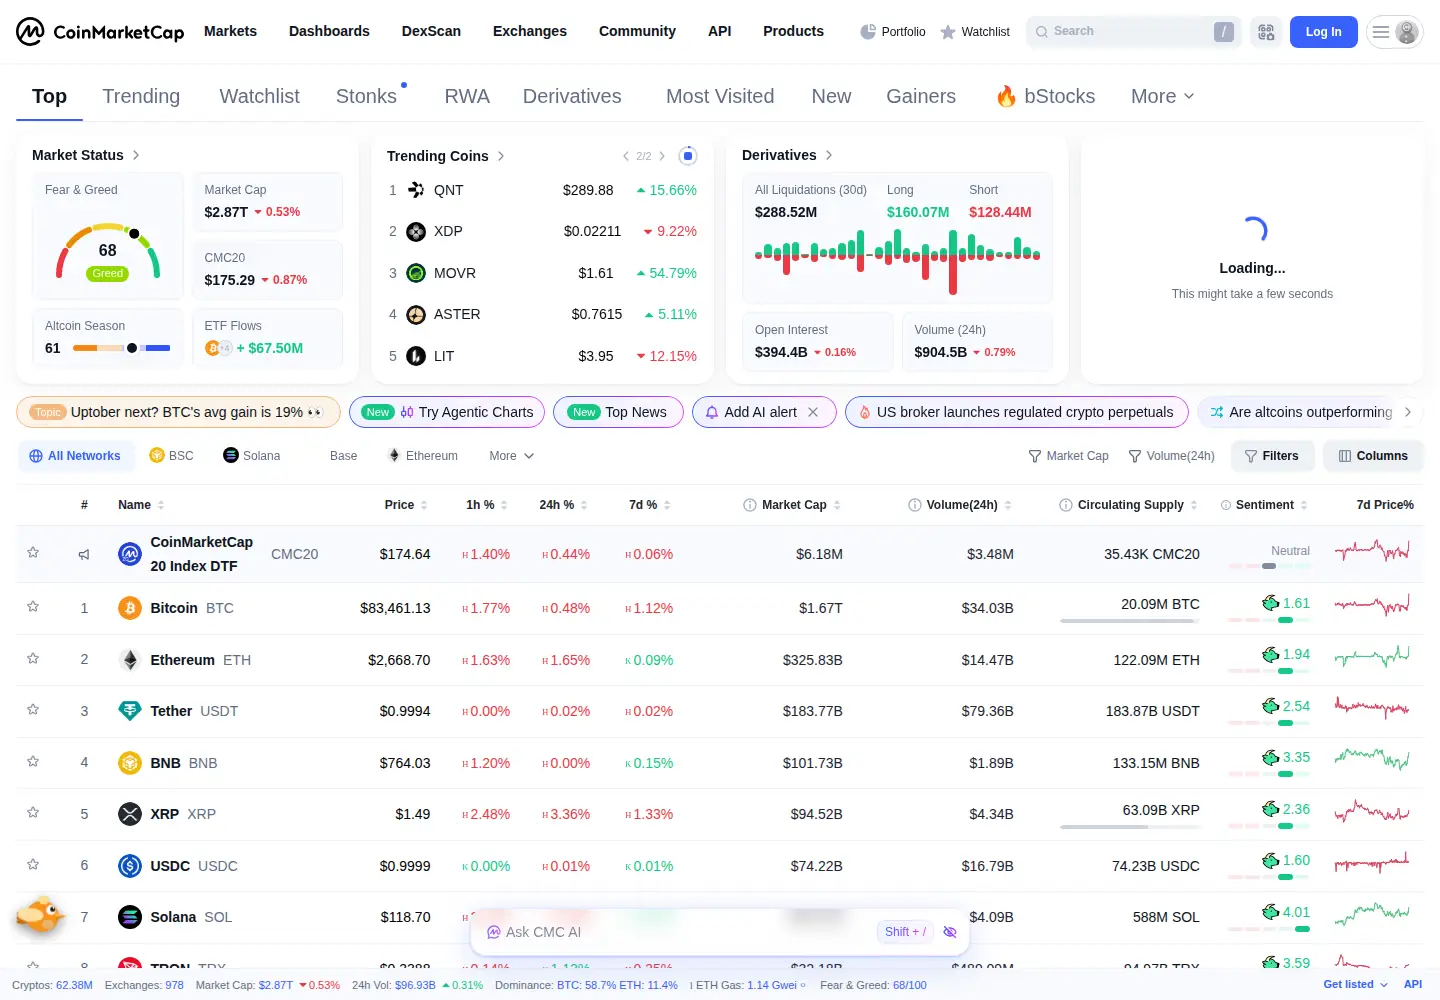Star the CMC20 Index DTF row
This screenshot has height=1000, width=1440.
(33, 552)
